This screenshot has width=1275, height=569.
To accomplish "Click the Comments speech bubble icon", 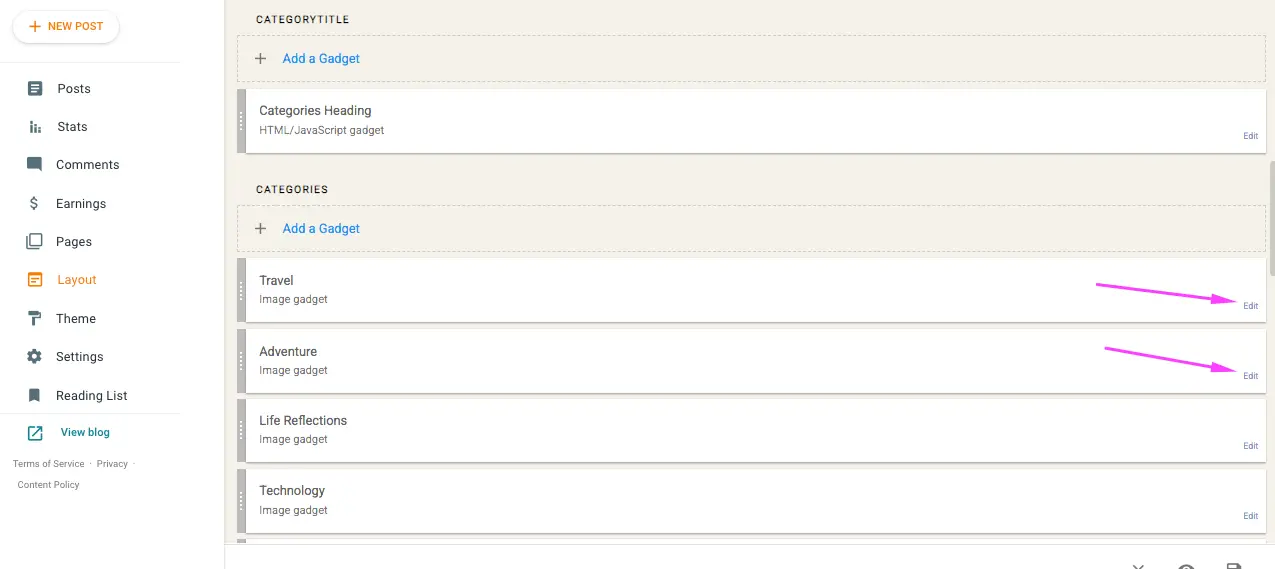I will 35,165.
